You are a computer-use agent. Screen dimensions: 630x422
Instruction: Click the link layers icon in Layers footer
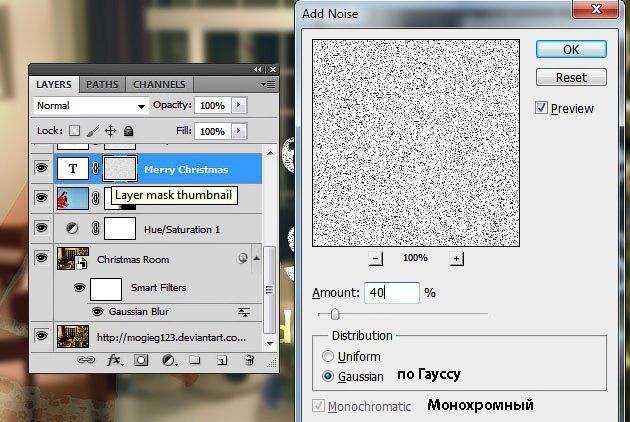[86, 360]
